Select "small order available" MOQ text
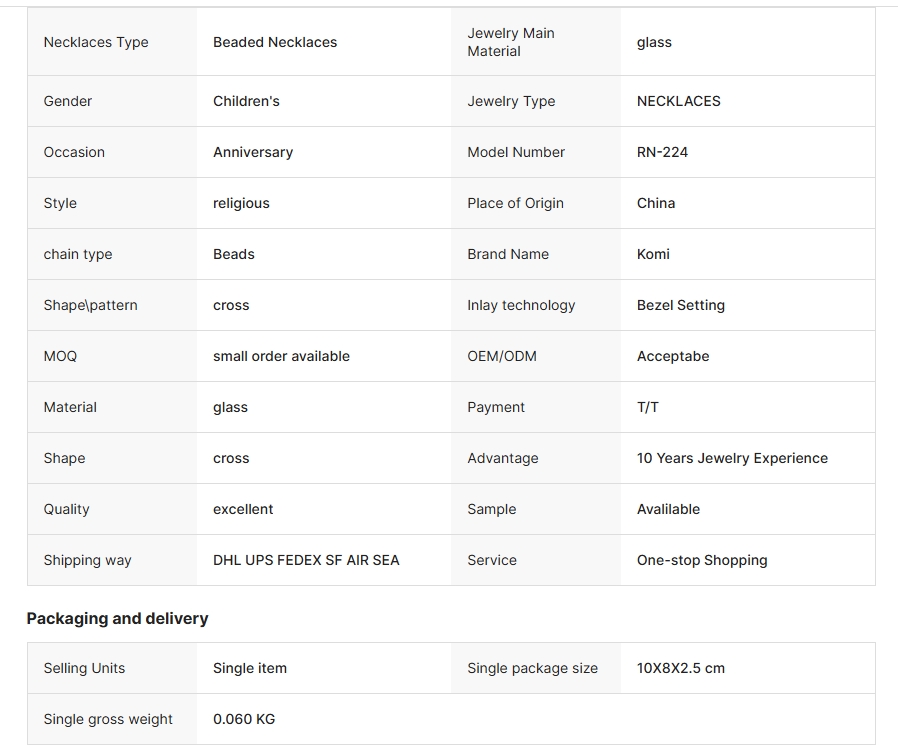The height and width of the screenshot is (756, 898). click(281, 356)
